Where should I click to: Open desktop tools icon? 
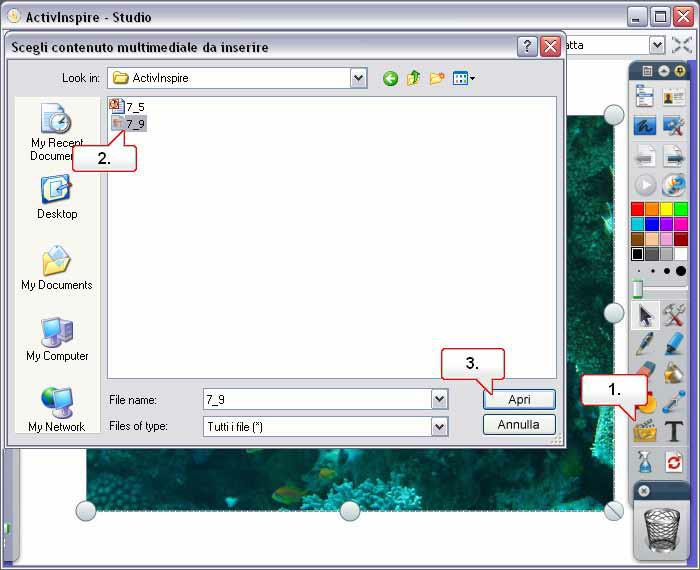coord(673,125)
